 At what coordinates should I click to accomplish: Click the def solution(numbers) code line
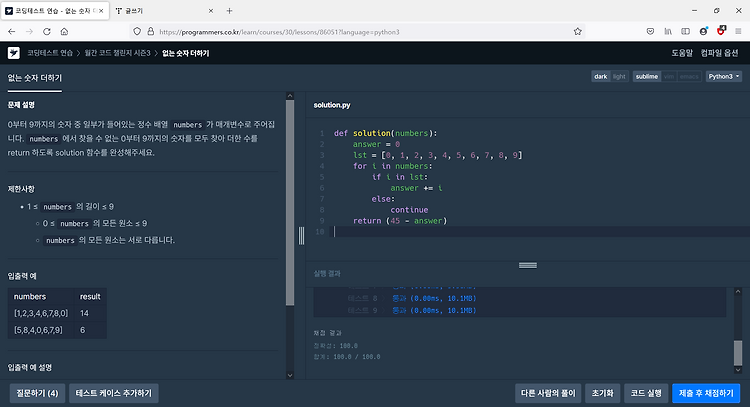coord(386,133)
